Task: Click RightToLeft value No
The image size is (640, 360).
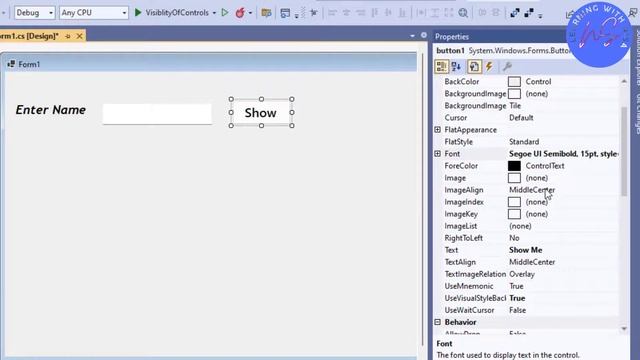Action: [x=514, y=238]
